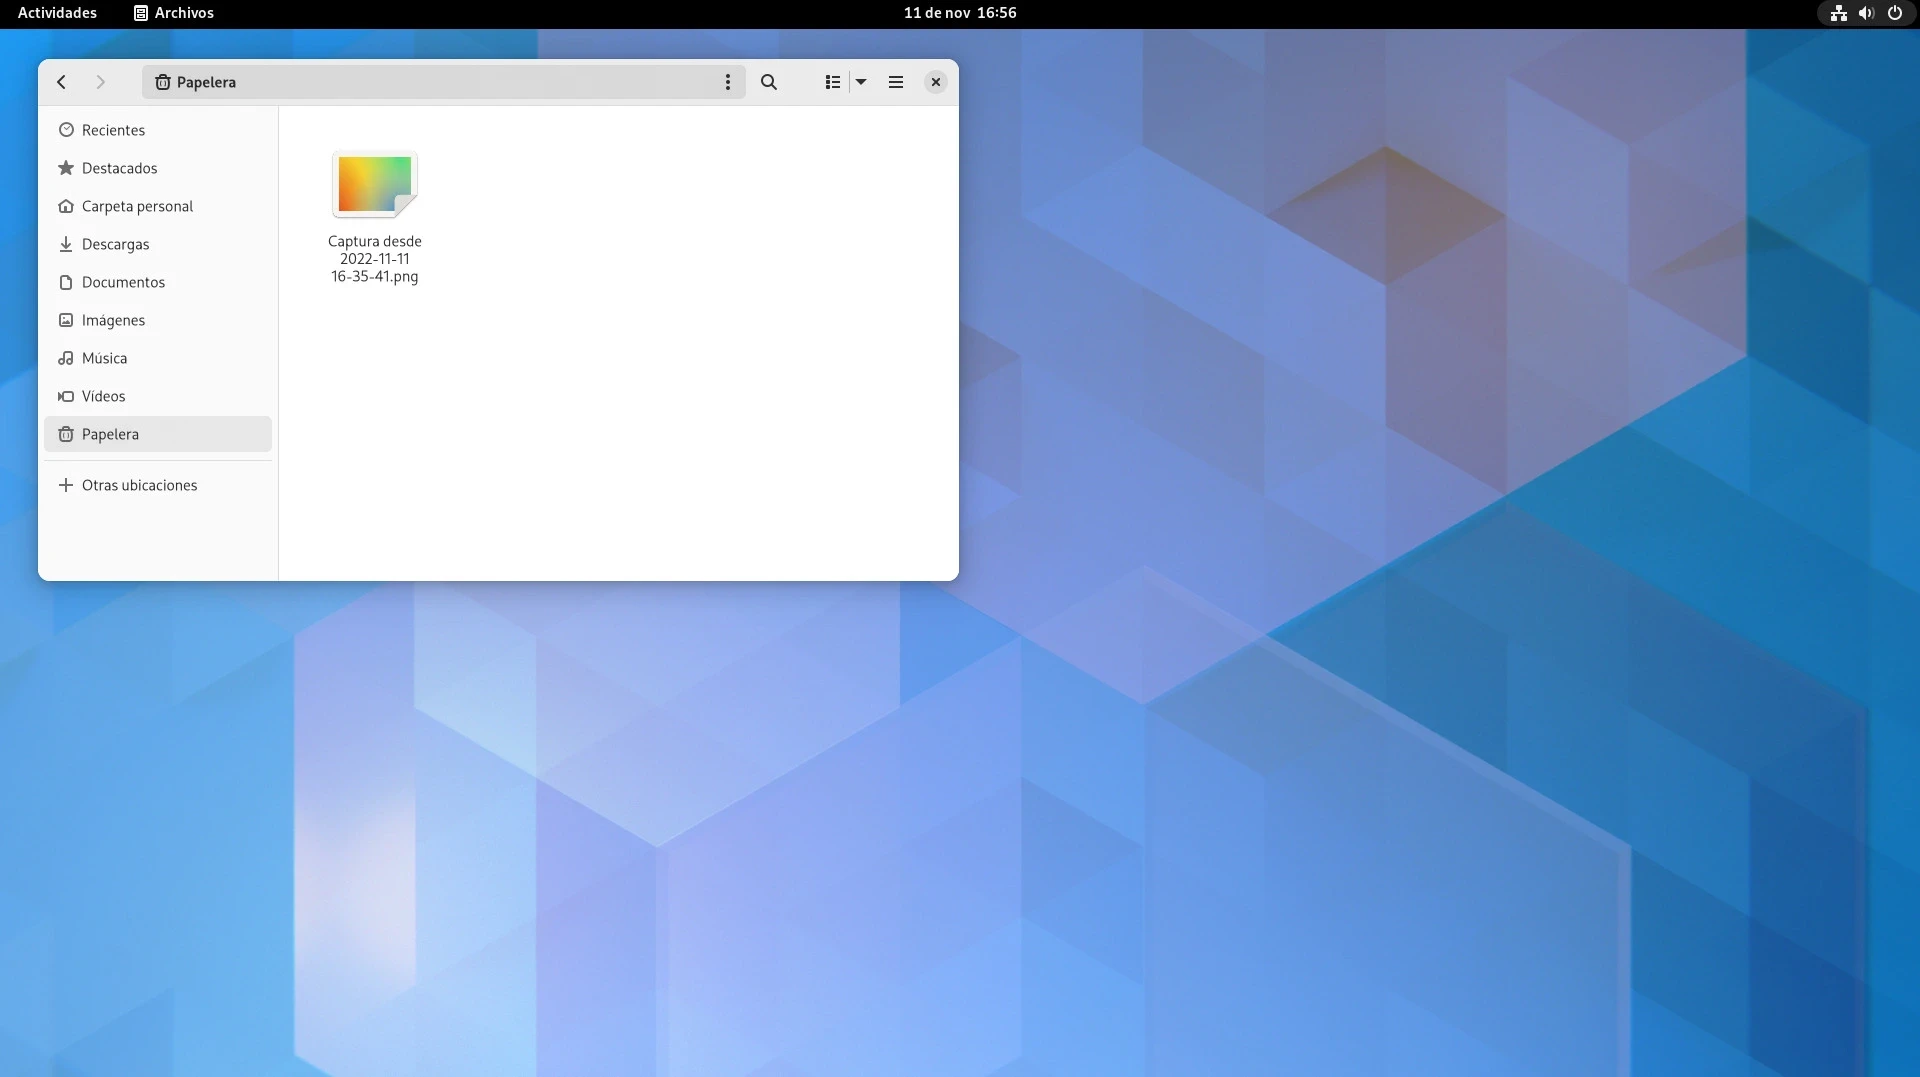Click the back navigation arrow
The image size is (1920, 1077).
point(62,82)
